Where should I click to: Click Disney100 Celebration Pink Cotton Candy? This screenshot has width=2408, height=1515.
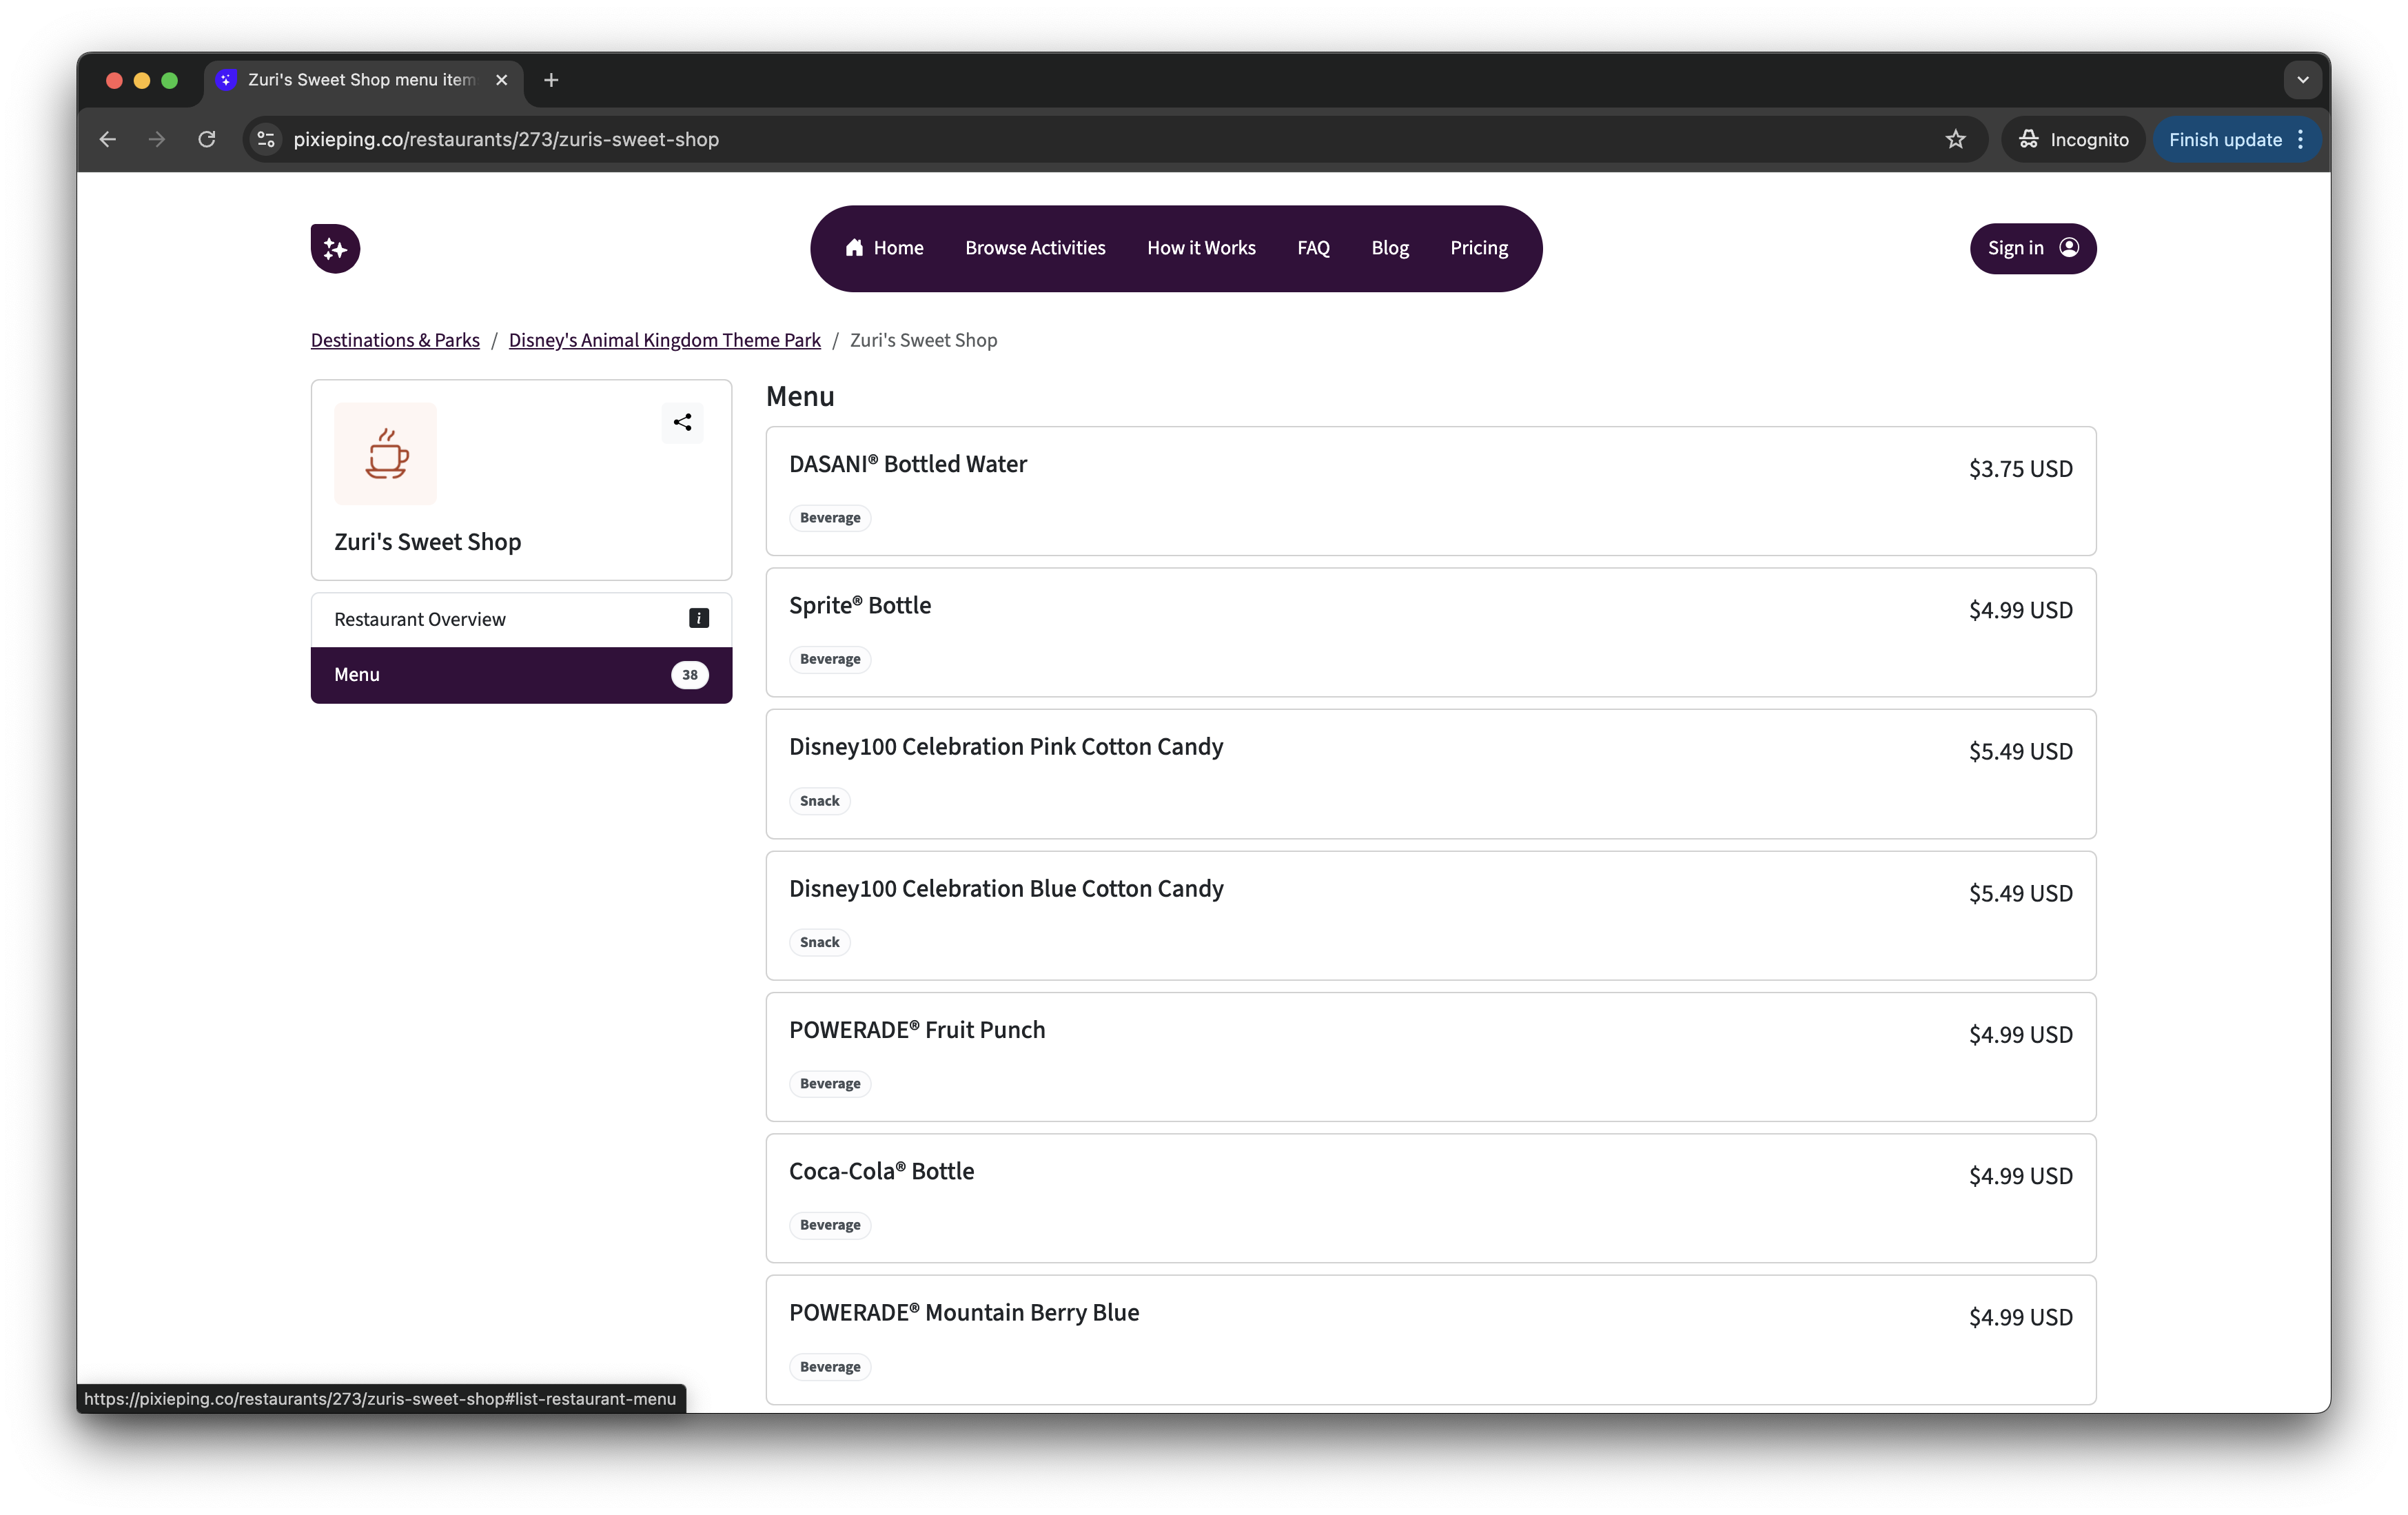[x=1430, y=774]
